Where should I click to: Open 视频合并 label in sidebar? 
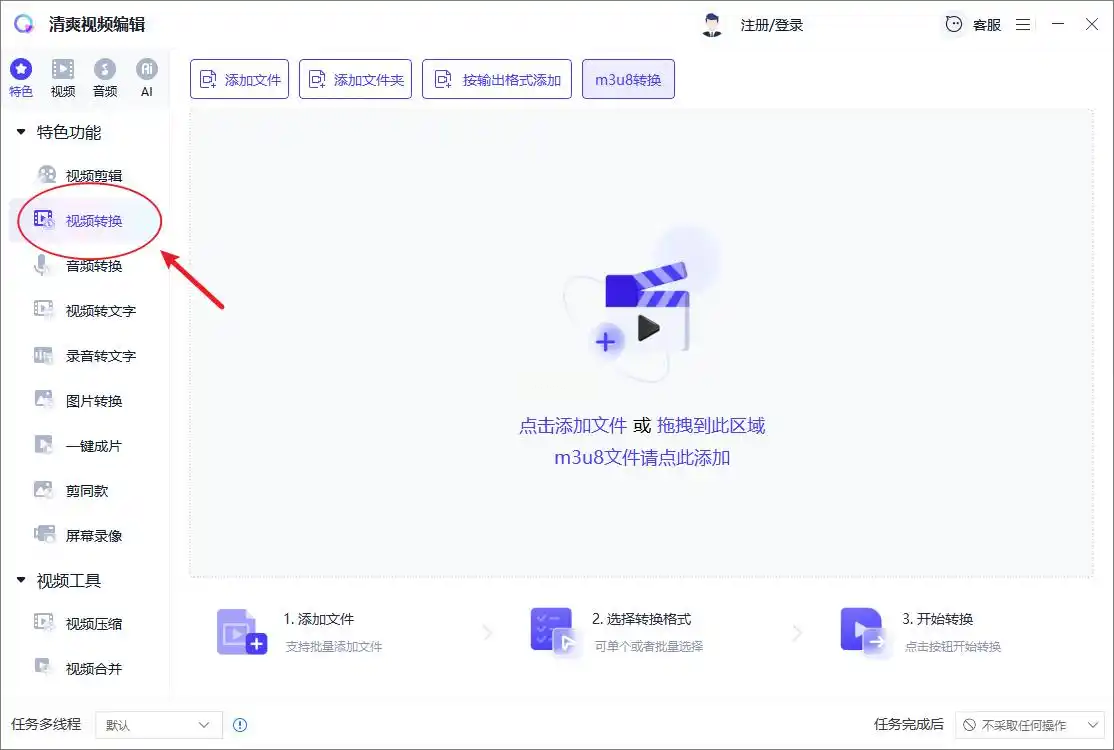coord(94,668)
